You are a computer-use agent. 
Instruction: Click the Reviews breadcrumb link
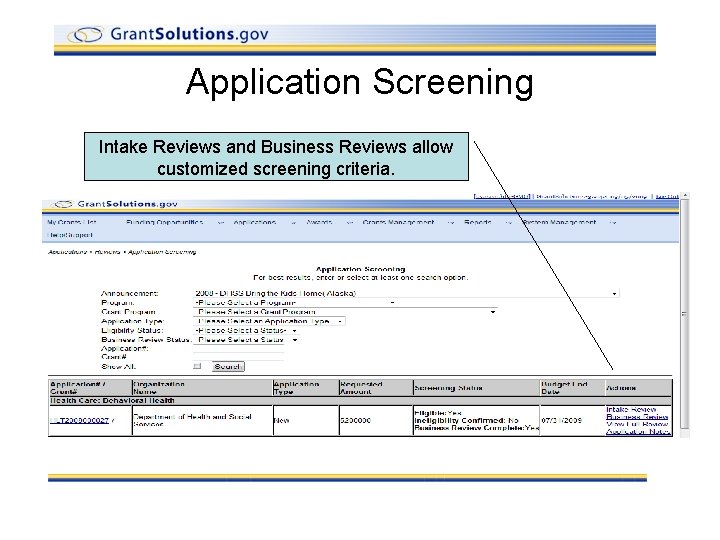click(107, 252)
